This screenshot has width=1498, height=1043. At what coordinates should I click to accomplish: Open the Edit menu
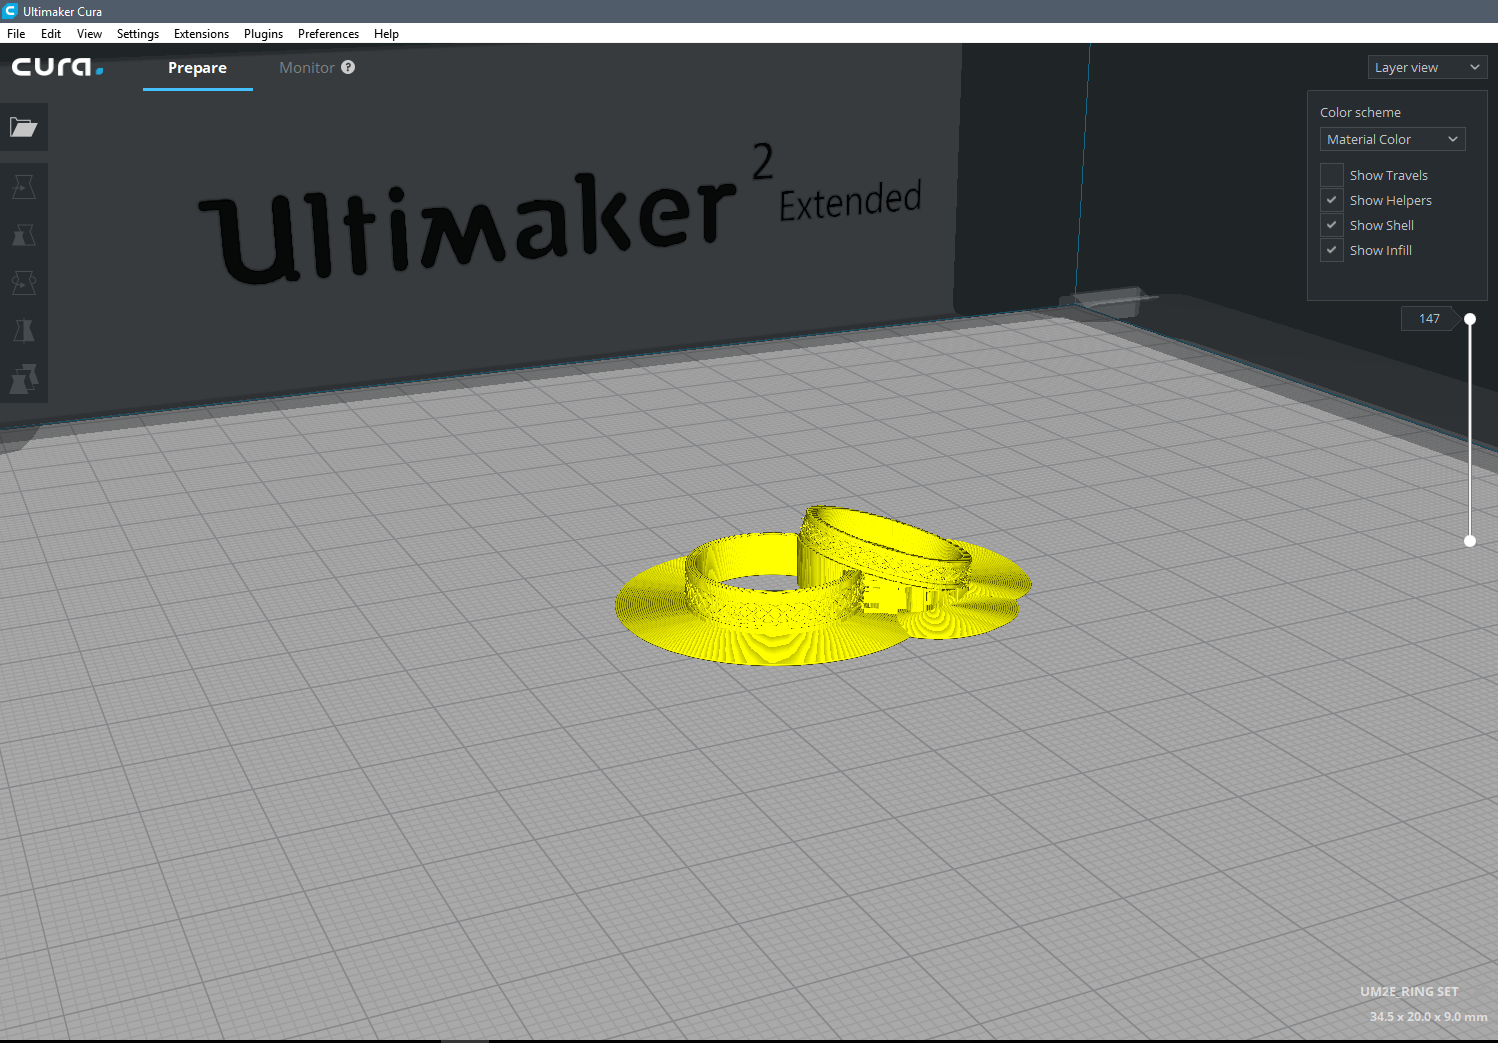click(51, 33)
